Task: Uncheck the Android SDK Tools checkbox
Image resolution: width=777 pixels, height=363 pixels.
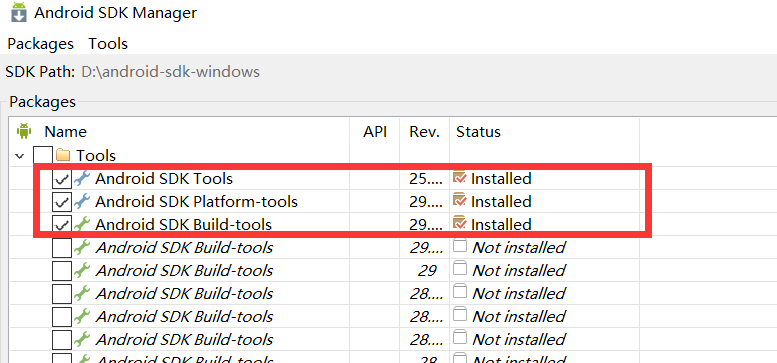Action: point(61,179)
